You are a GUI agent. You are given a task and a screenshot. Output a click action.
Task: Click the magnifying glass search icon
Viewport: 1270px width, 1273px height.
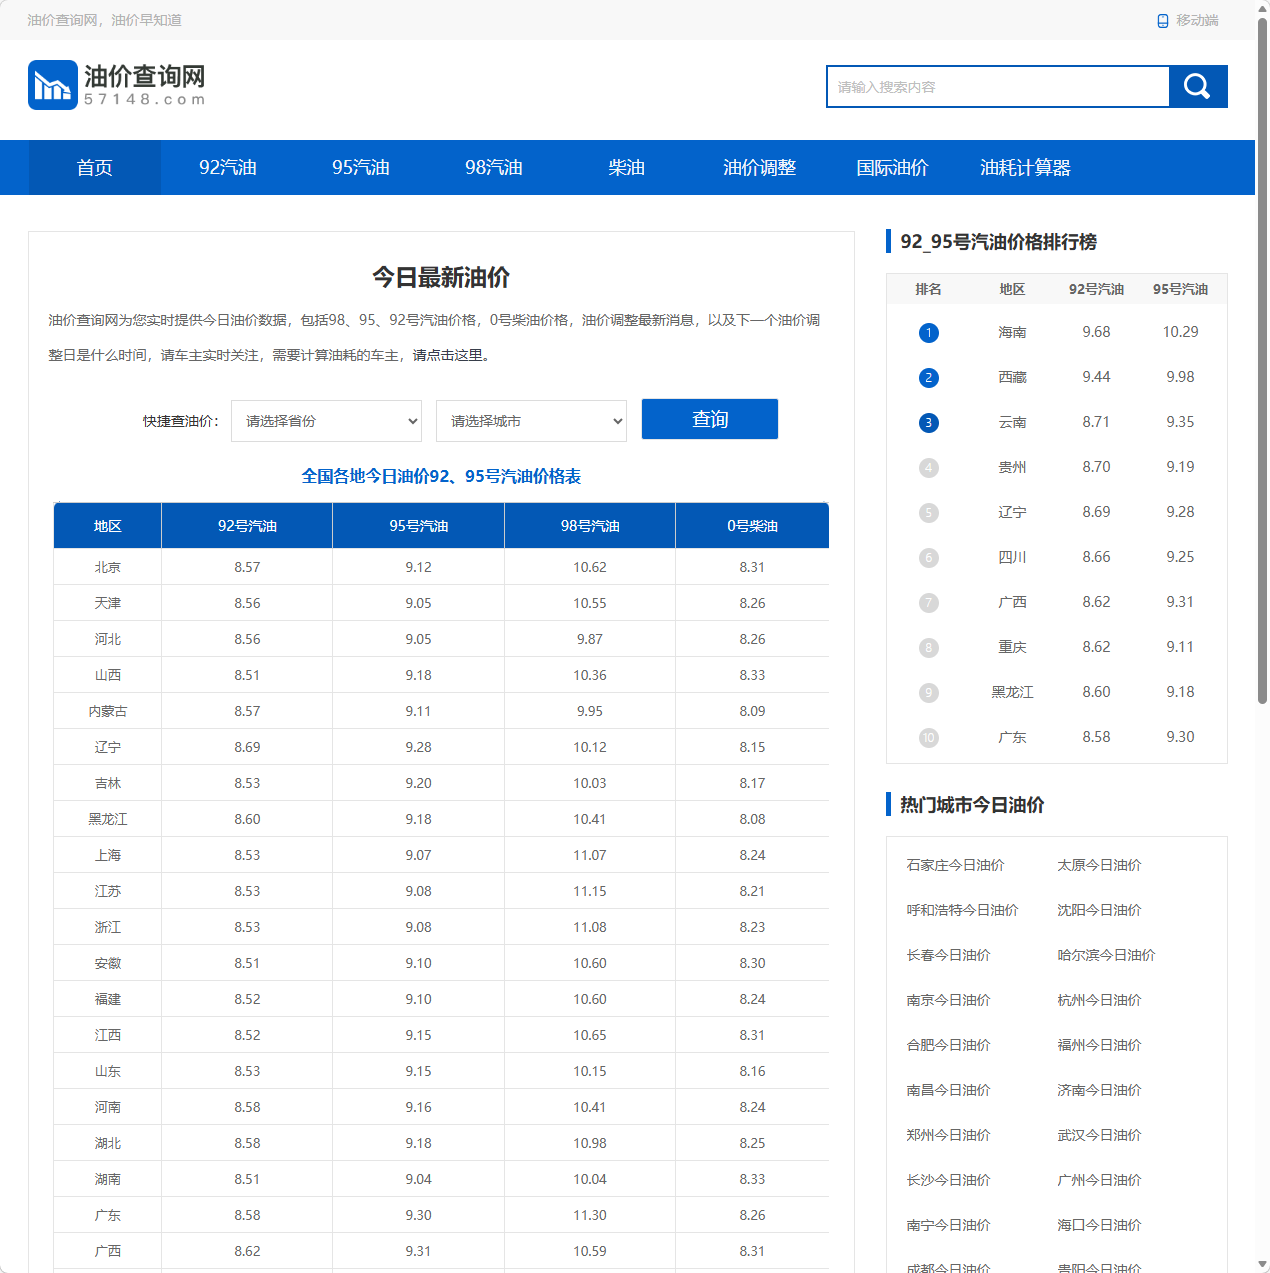point(1197,86)
